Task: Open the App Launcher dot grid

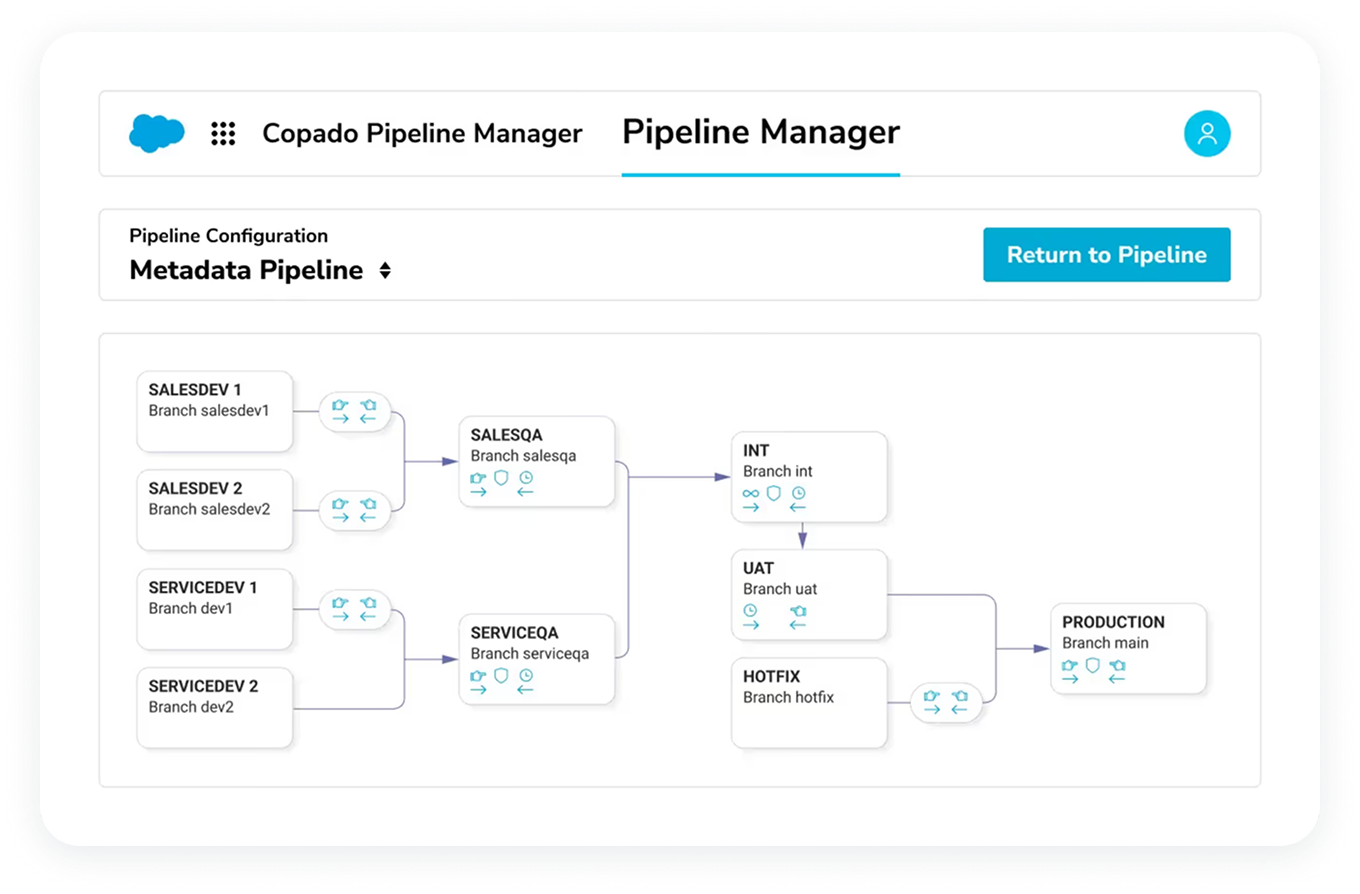Action: click(223, 134)
